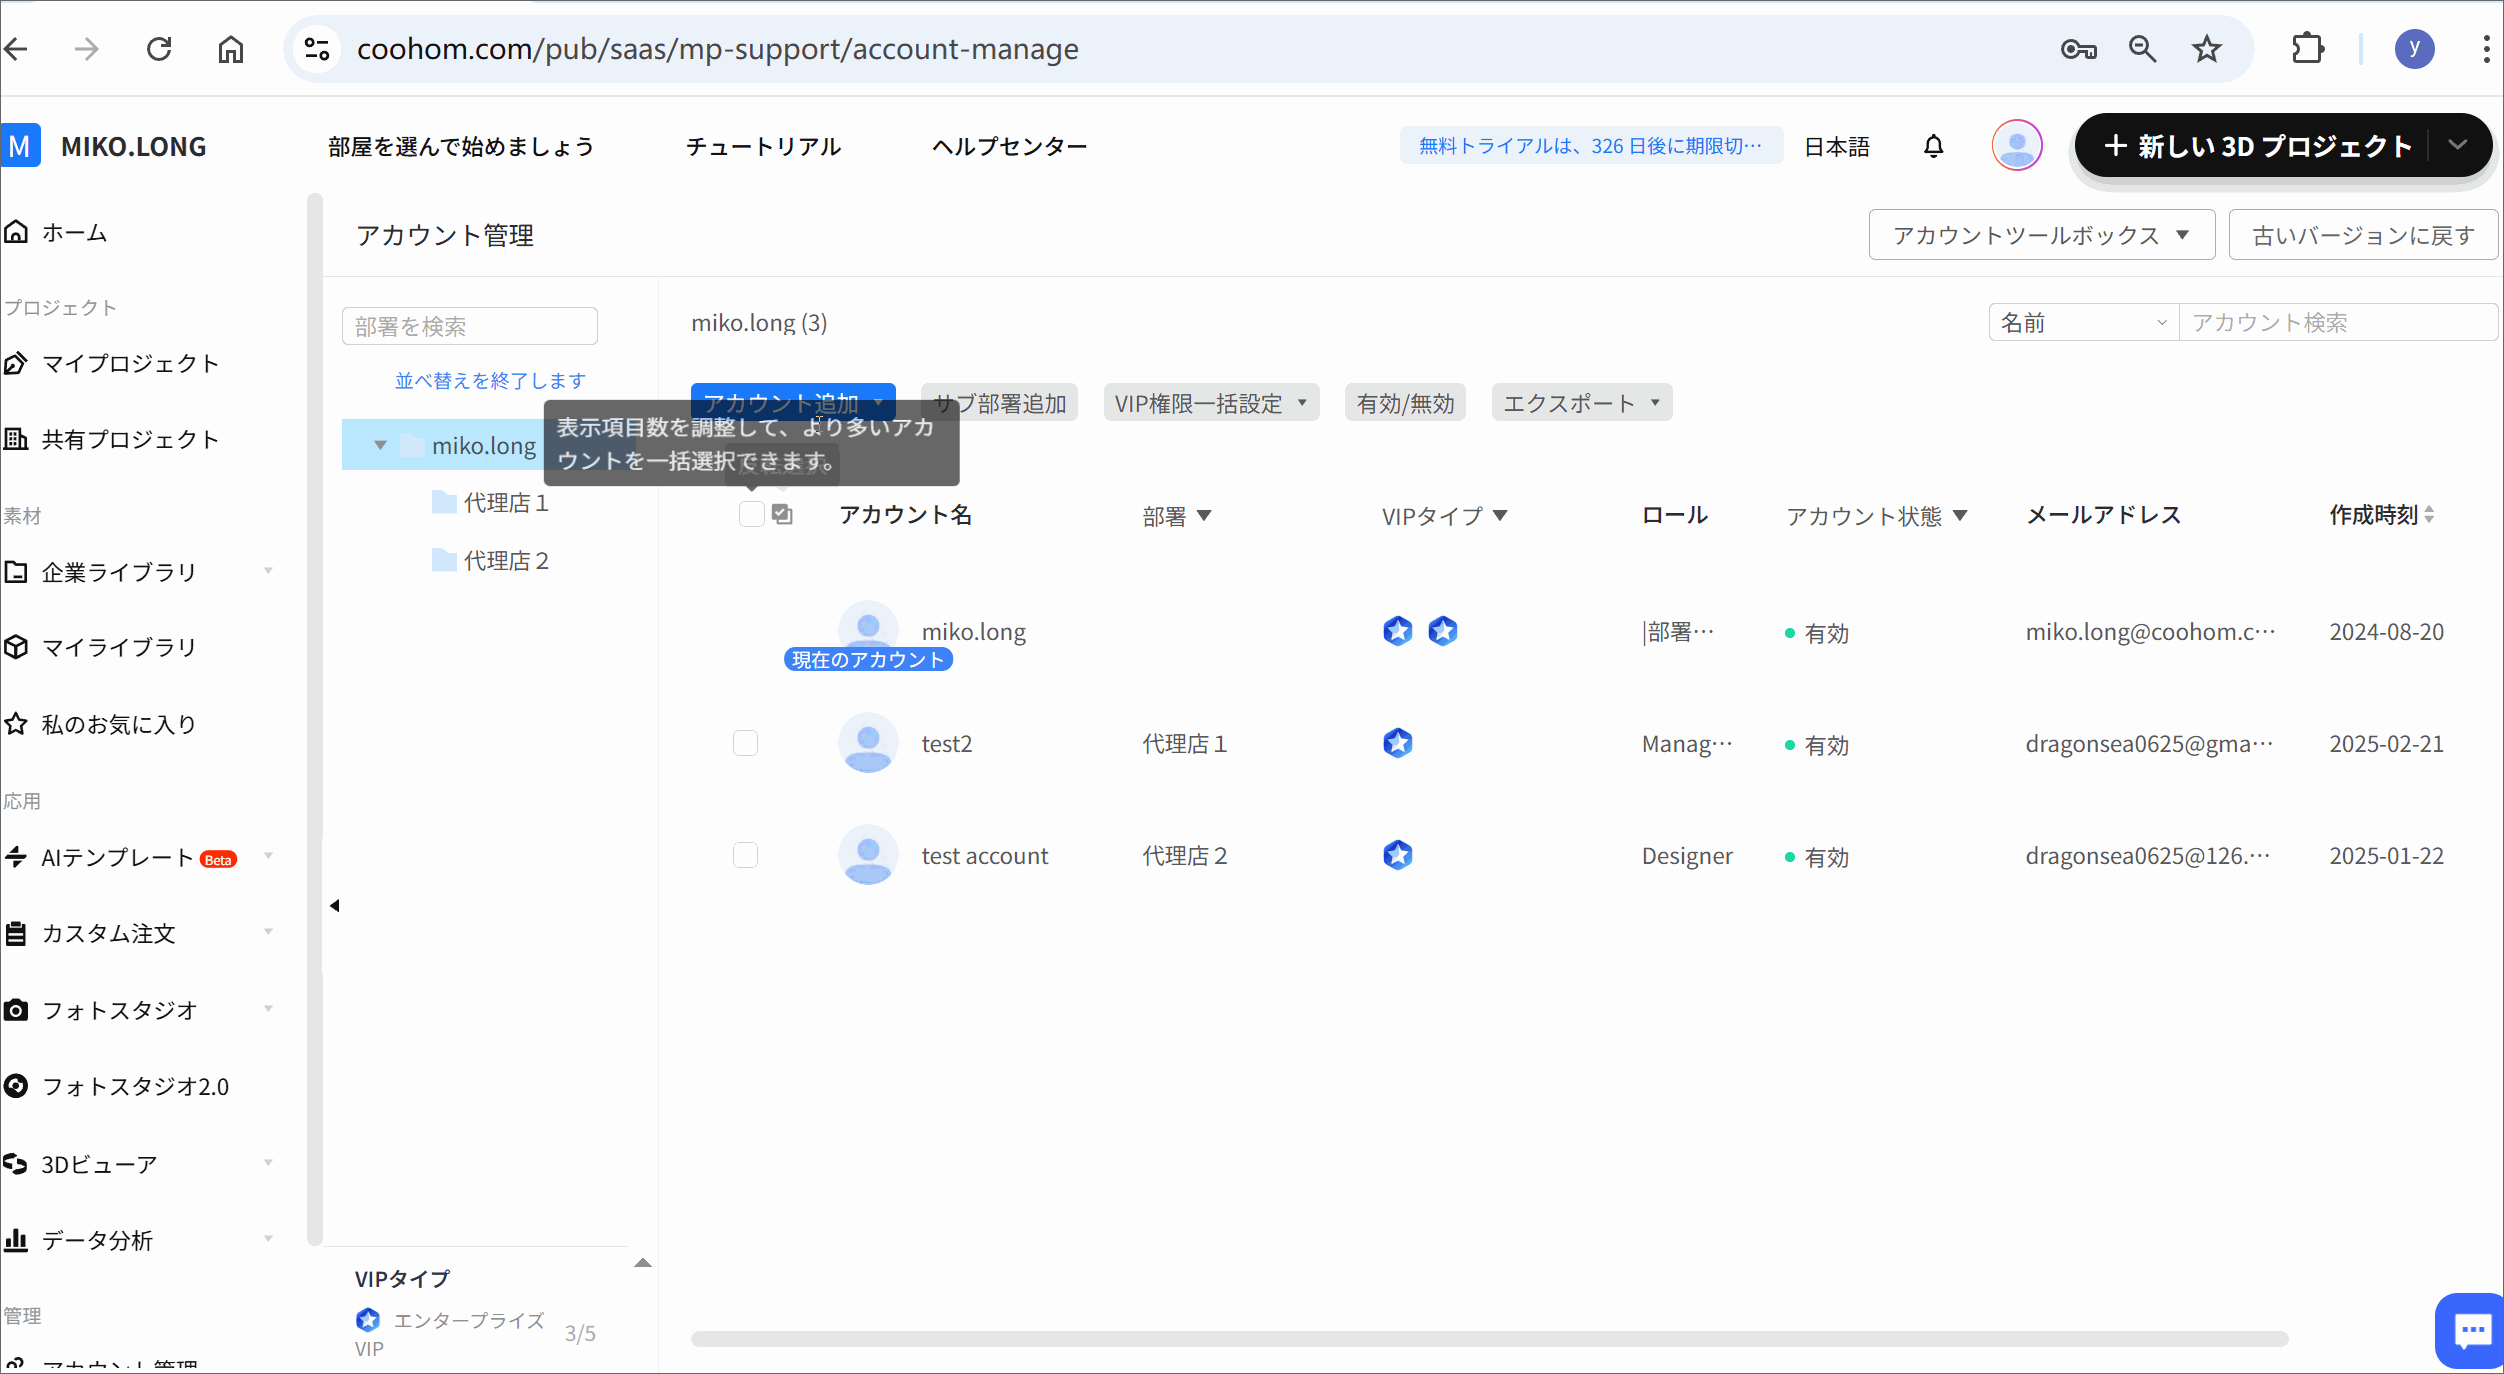
Task: Open the ヘルプセンター menu
Action: [x=1009, y=146]
